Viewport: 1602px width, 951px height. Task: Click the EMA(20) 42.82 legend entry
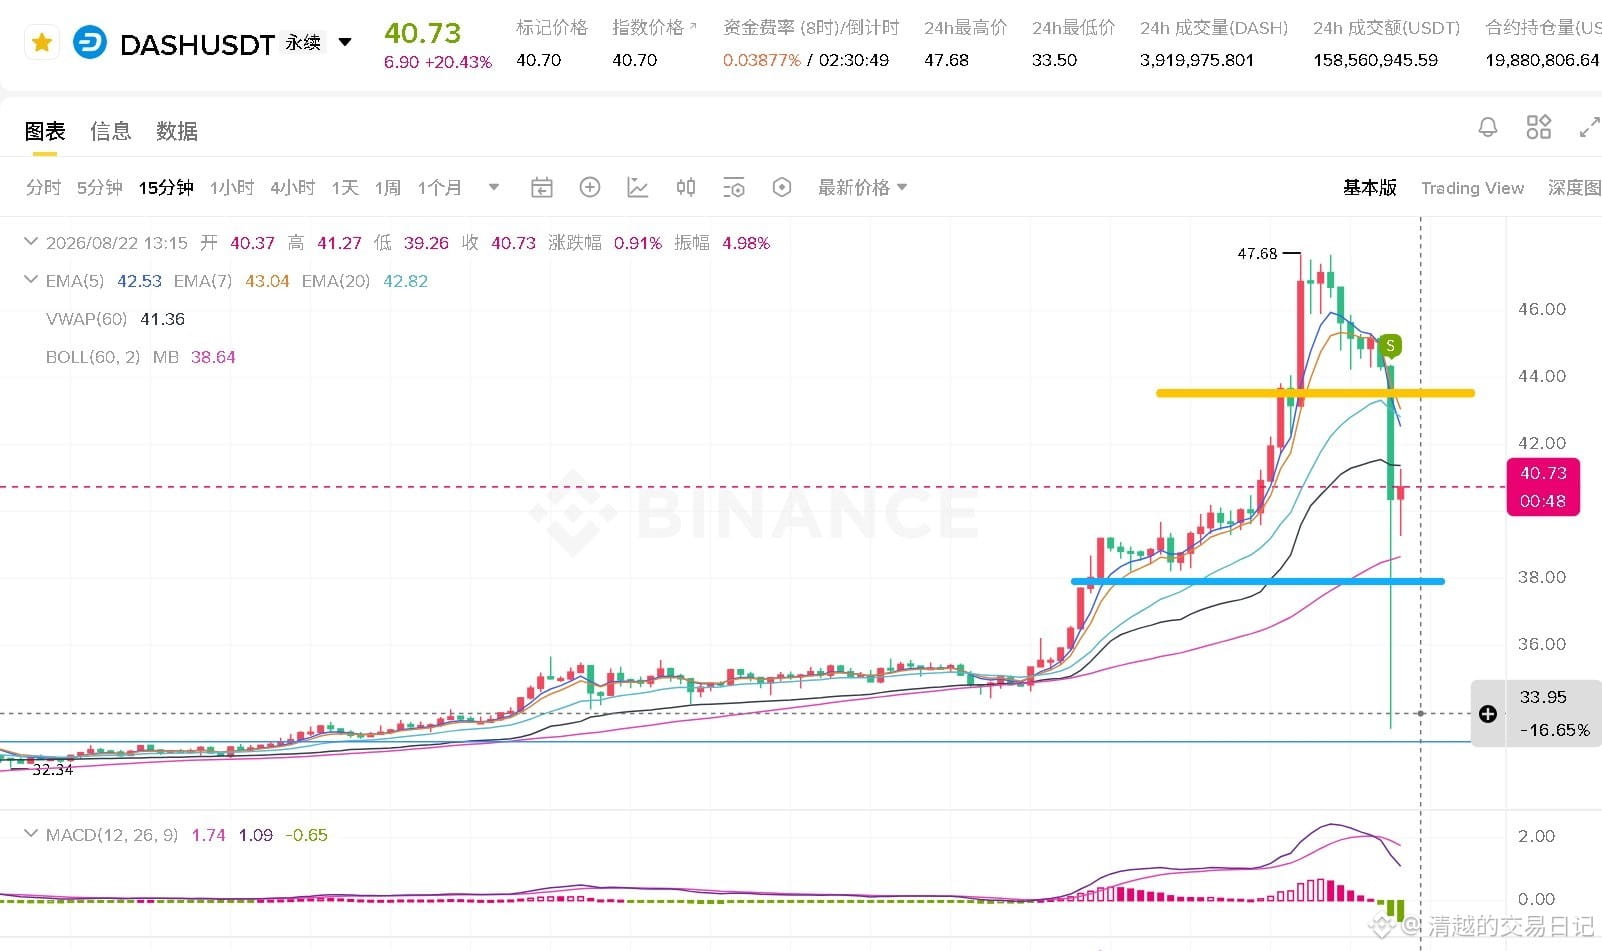(x=365, y=281)
